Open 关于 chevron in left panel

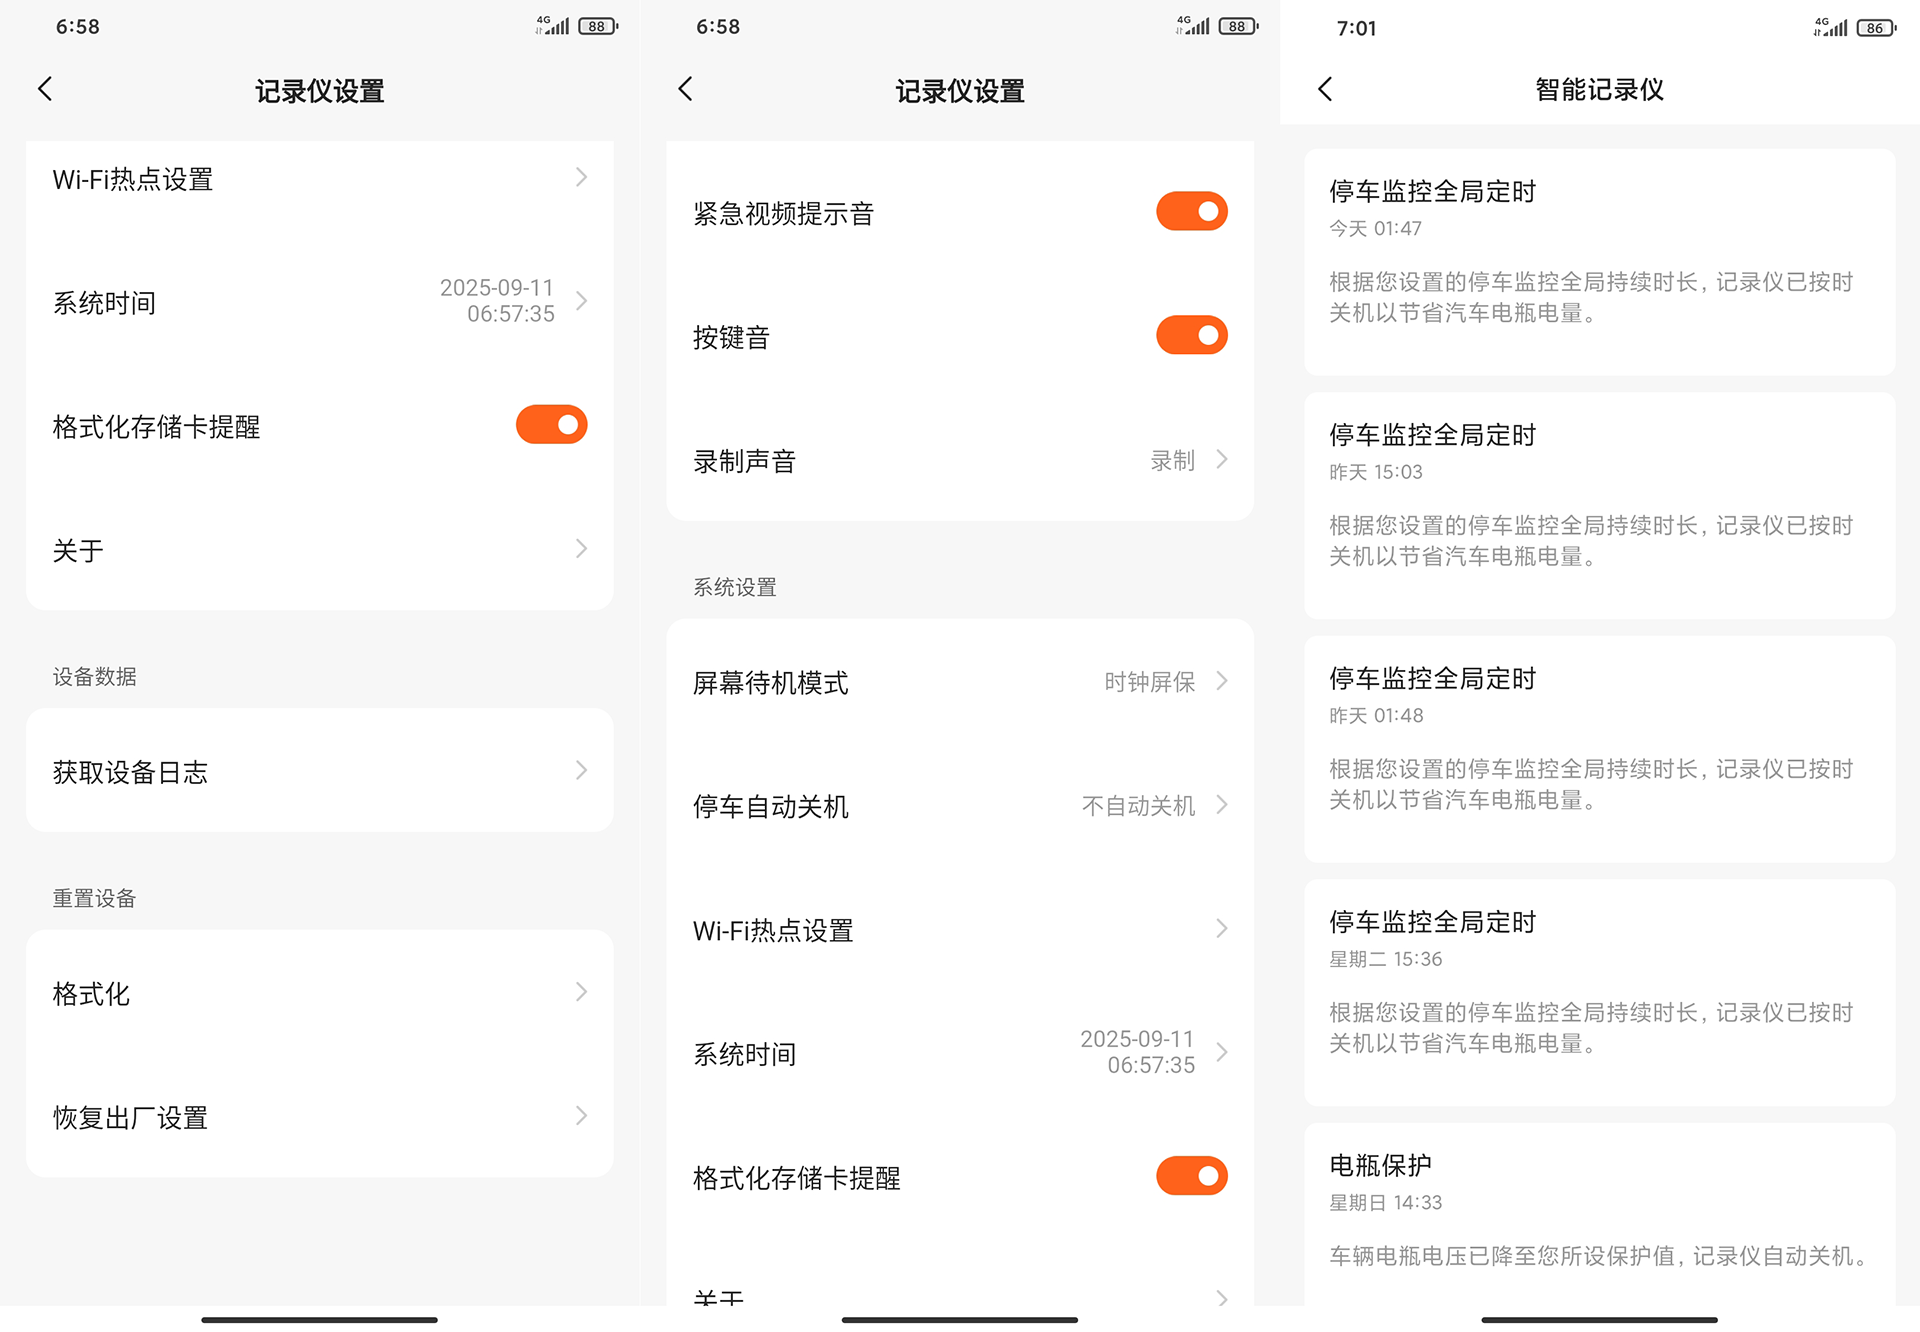click(581, 549)
